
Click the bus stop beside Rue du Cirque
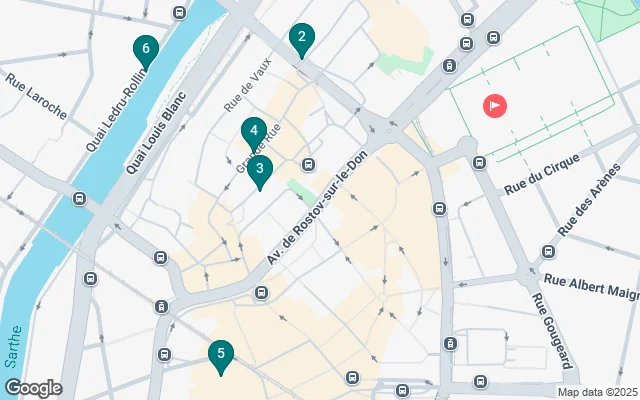coord(480,162)
